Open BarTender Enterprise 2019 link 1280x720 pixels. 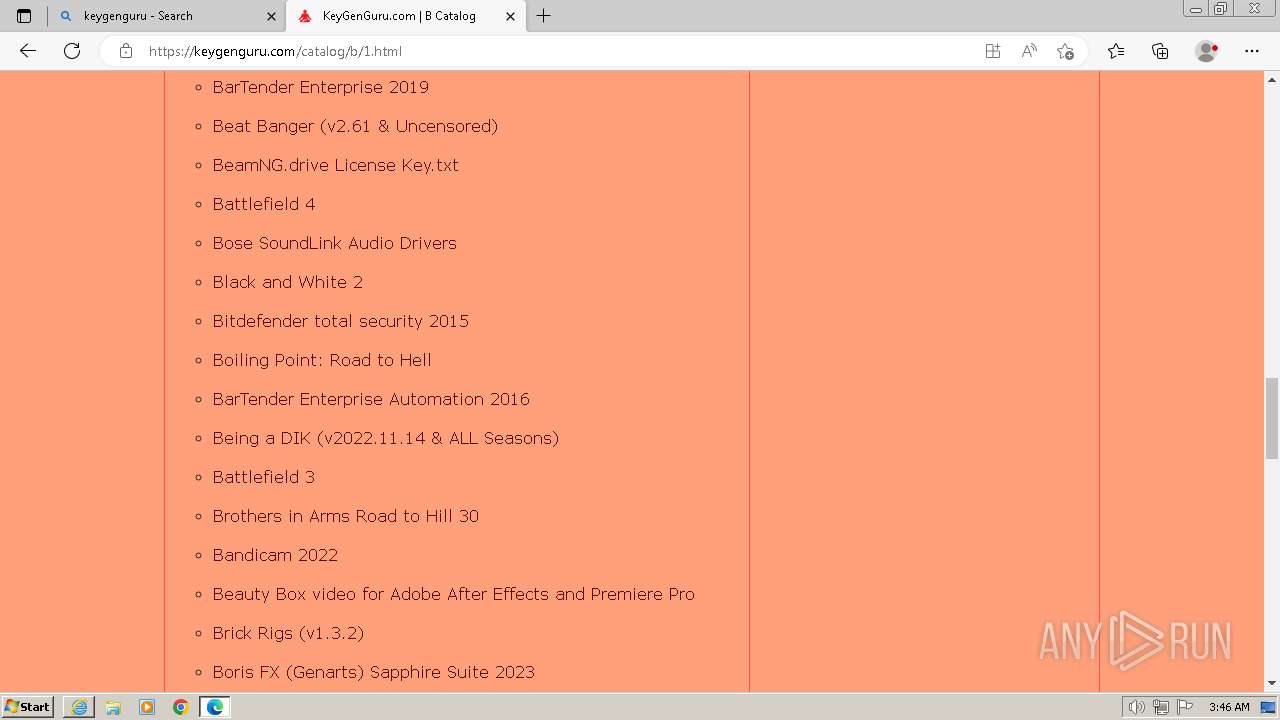click(x=320, y=87)
